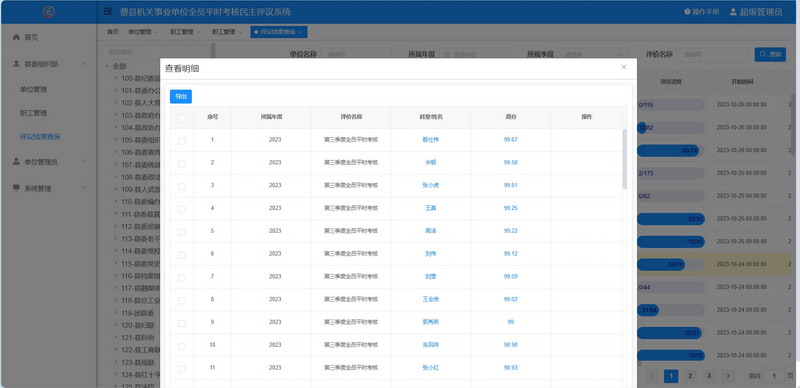Open the 操作手册 help icon
800x388 pixels.
click(687, 12)
